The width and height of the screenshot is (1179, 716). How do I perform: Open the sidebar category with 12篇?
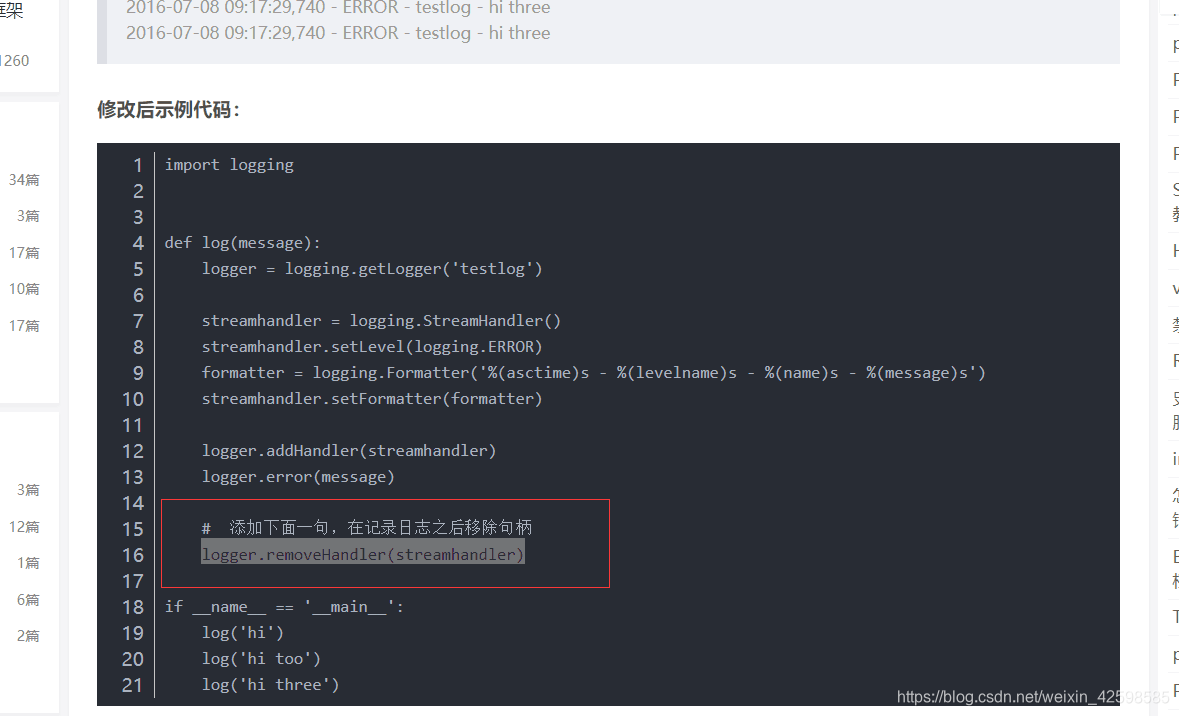tap(24, 527)
